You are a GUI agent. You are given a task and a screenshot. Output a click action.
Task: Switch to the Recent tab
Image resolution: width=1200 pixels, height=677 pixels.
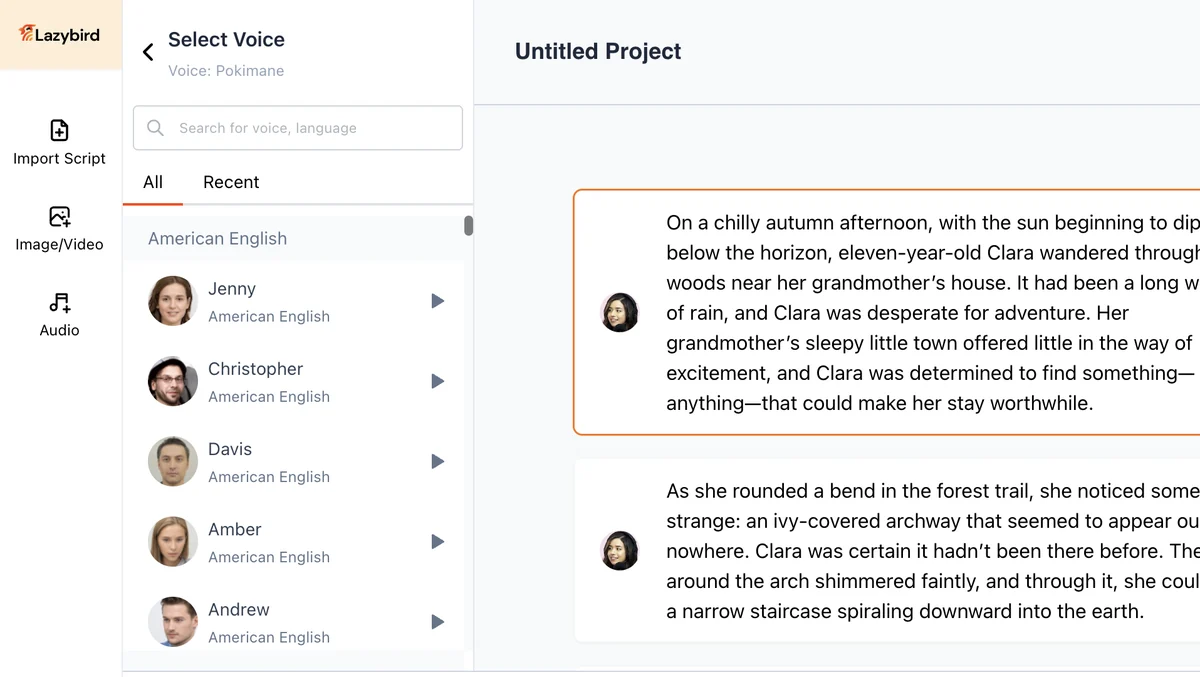coord(231,182)
